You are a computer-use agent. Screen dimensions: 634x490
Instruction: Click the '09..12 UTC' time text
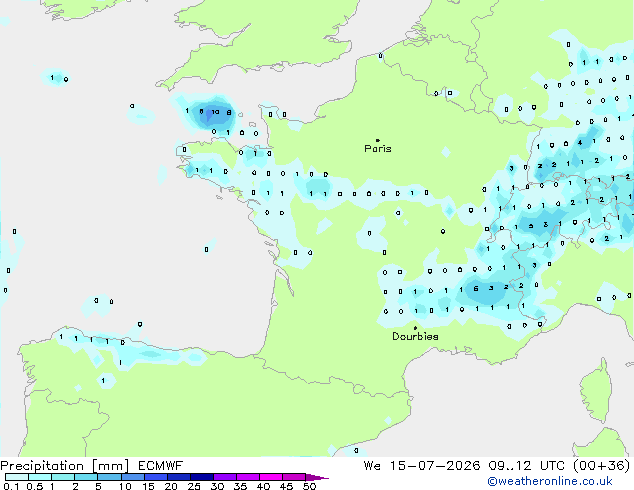pos(526,466)
